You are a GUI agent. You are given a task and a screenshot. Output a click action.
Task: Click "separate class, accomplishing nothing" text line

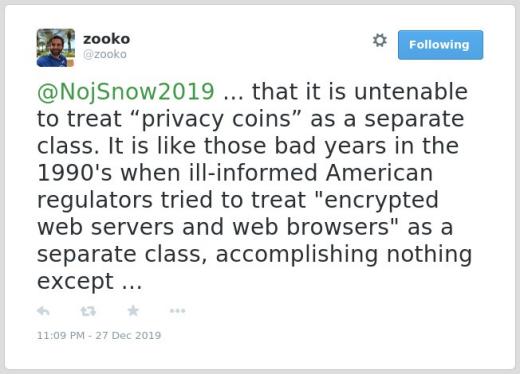[x=254, y=254]
